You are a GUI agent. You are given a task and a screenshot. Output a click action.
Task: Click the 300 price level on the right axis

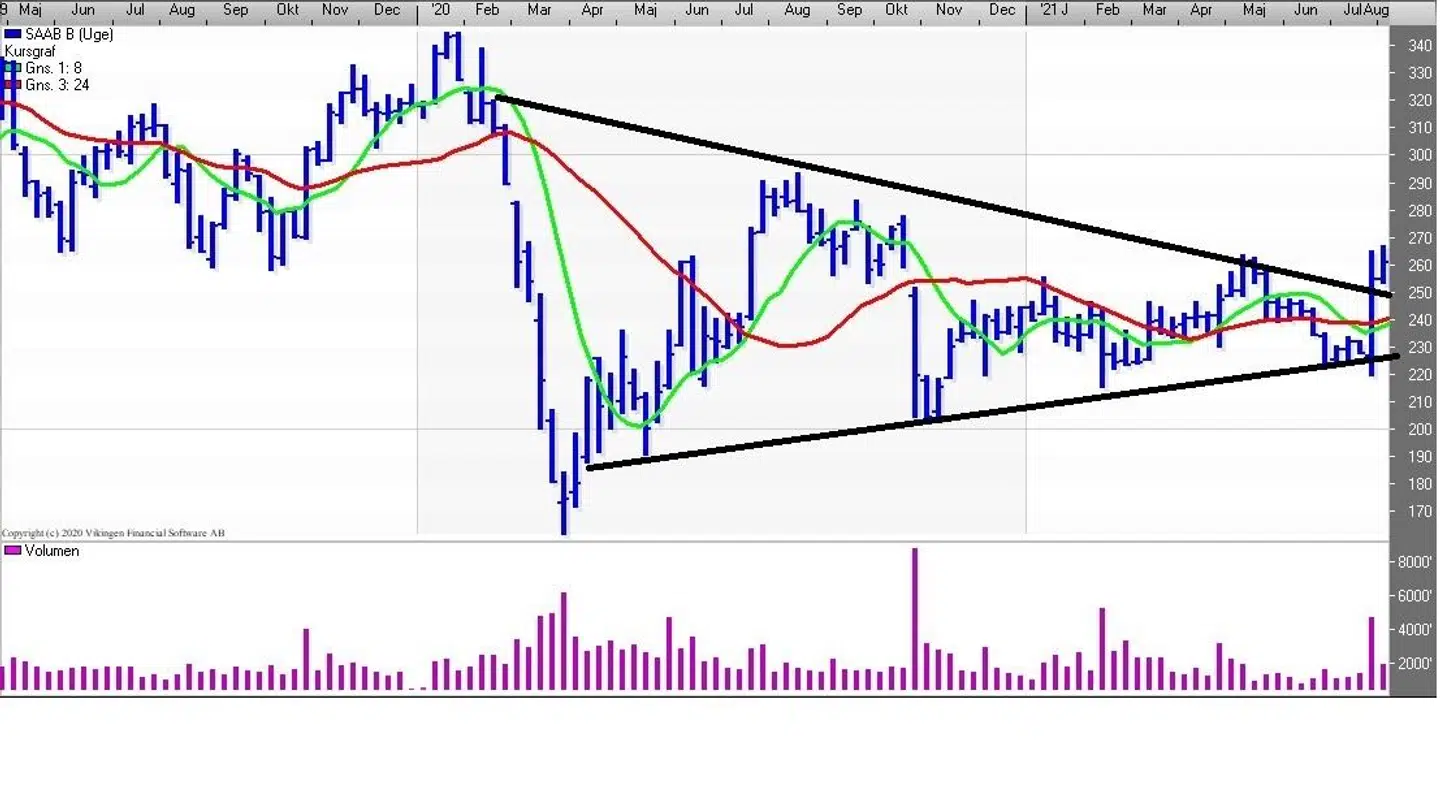click(1419, 155)
